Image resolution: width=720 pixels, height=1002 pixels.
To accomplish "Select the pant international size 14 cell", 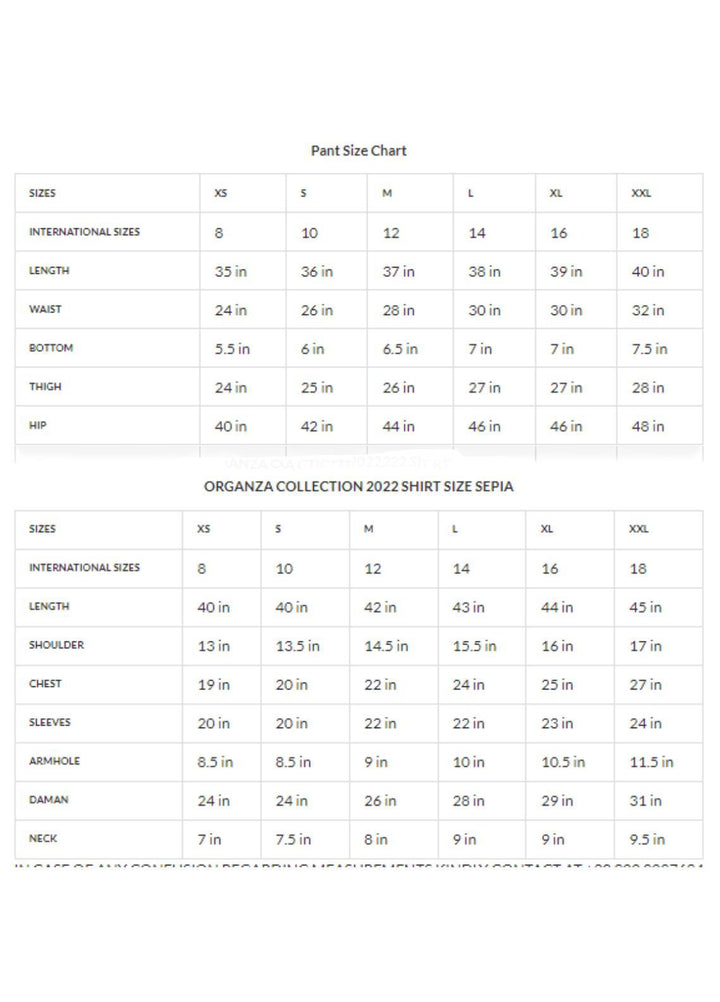I will point(477,233).
